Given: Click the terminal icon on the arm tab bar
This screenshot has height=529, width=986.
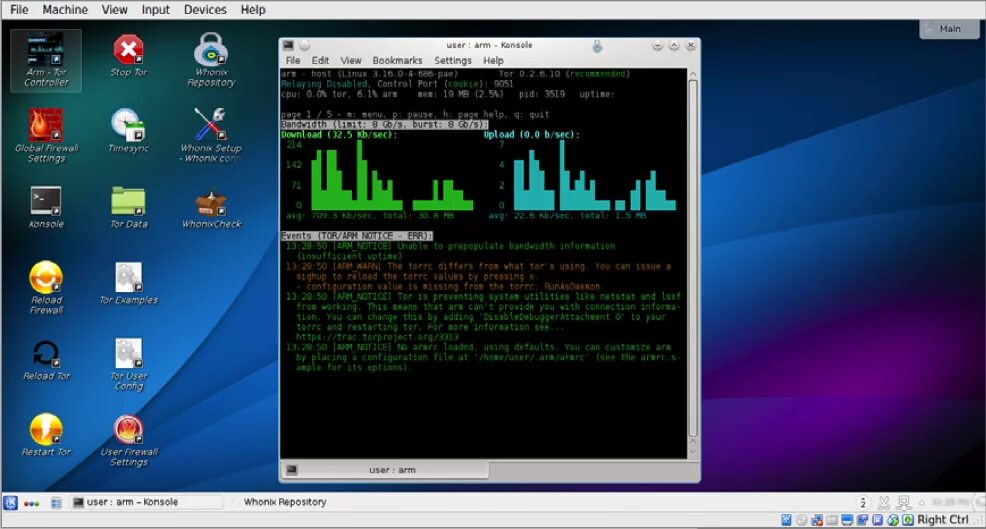Looking at the screenshot, I should click(292, 470).
